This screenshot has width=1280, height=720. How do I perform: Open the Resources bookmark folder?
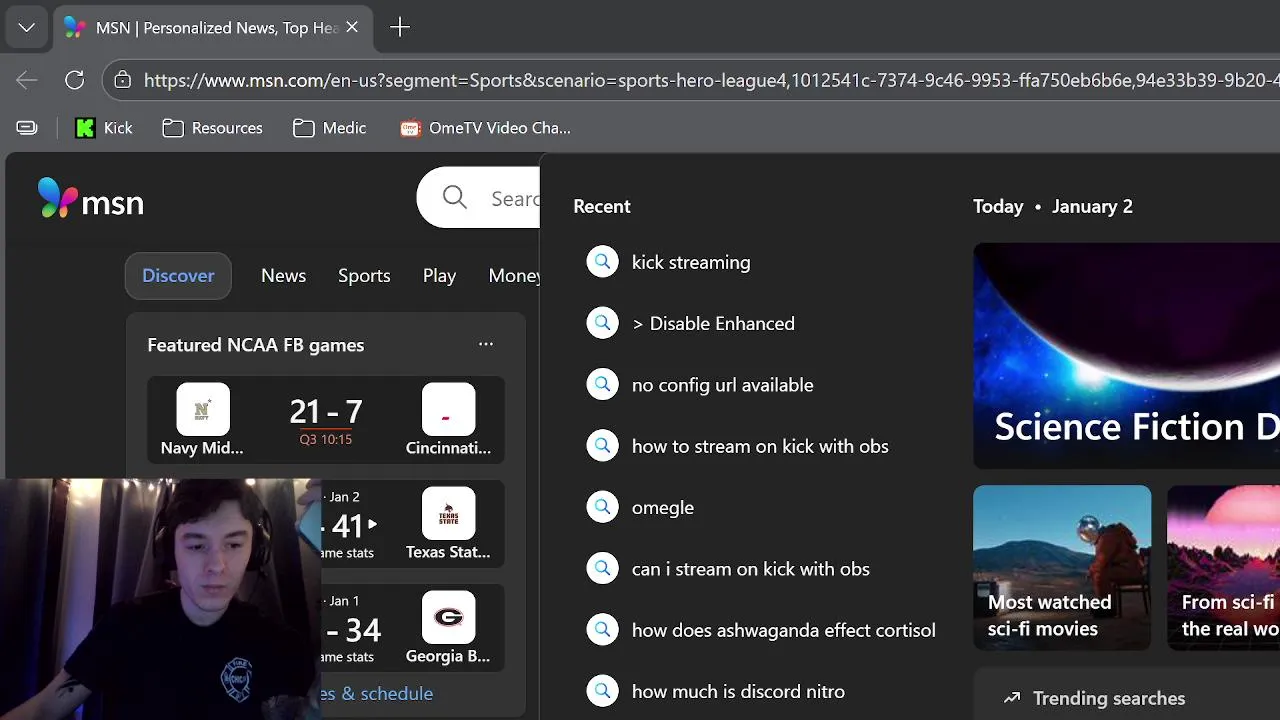[x=213, y=128]
